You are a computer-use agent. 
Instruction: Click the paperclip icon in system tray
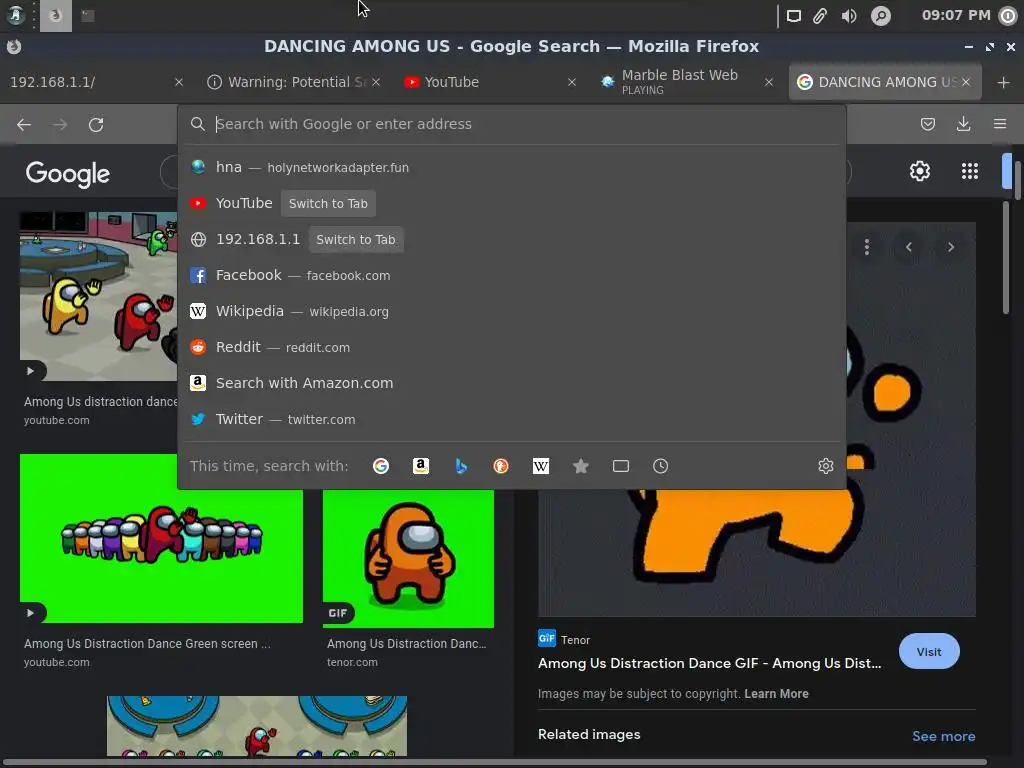coord(820,16)
